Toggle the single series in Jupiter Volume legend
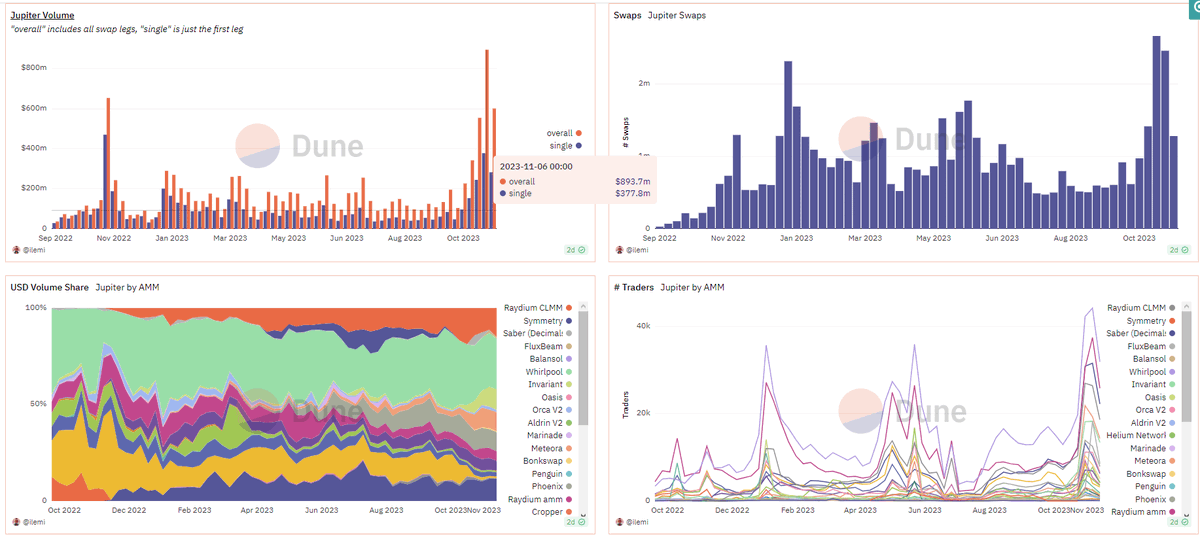Image resolution: width=1200 pixels, height=535 pixels. click(567, 146)
